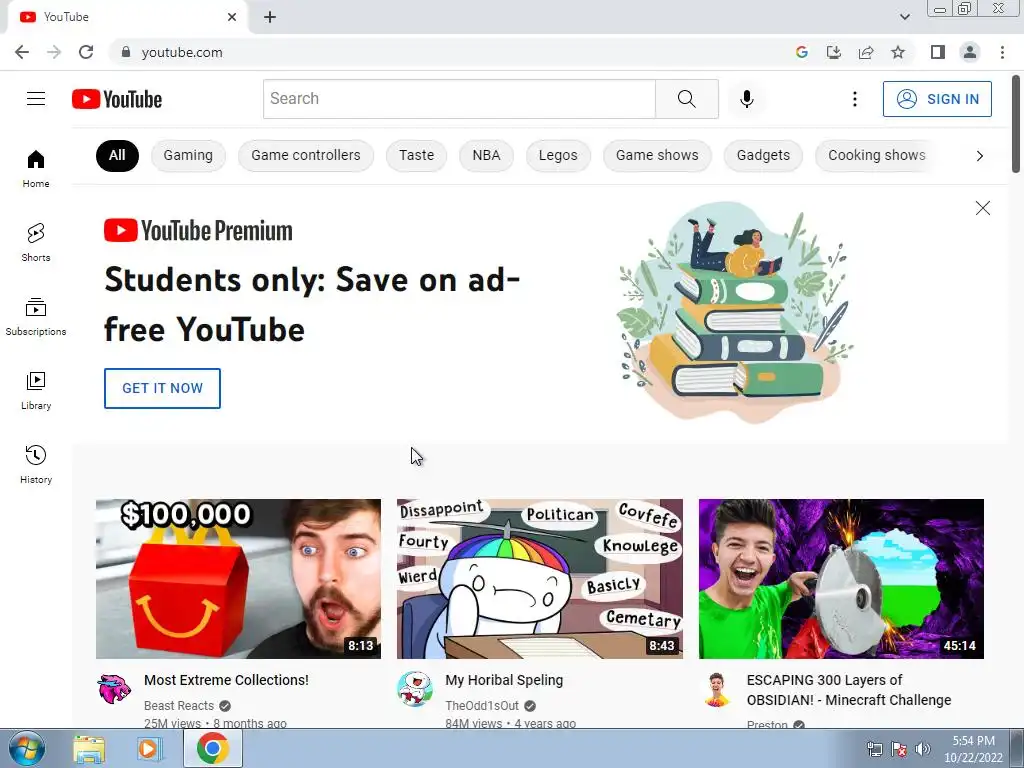Click the SIGN IN button
This screenshot has height=768, width=1024.
coord(937,99)
